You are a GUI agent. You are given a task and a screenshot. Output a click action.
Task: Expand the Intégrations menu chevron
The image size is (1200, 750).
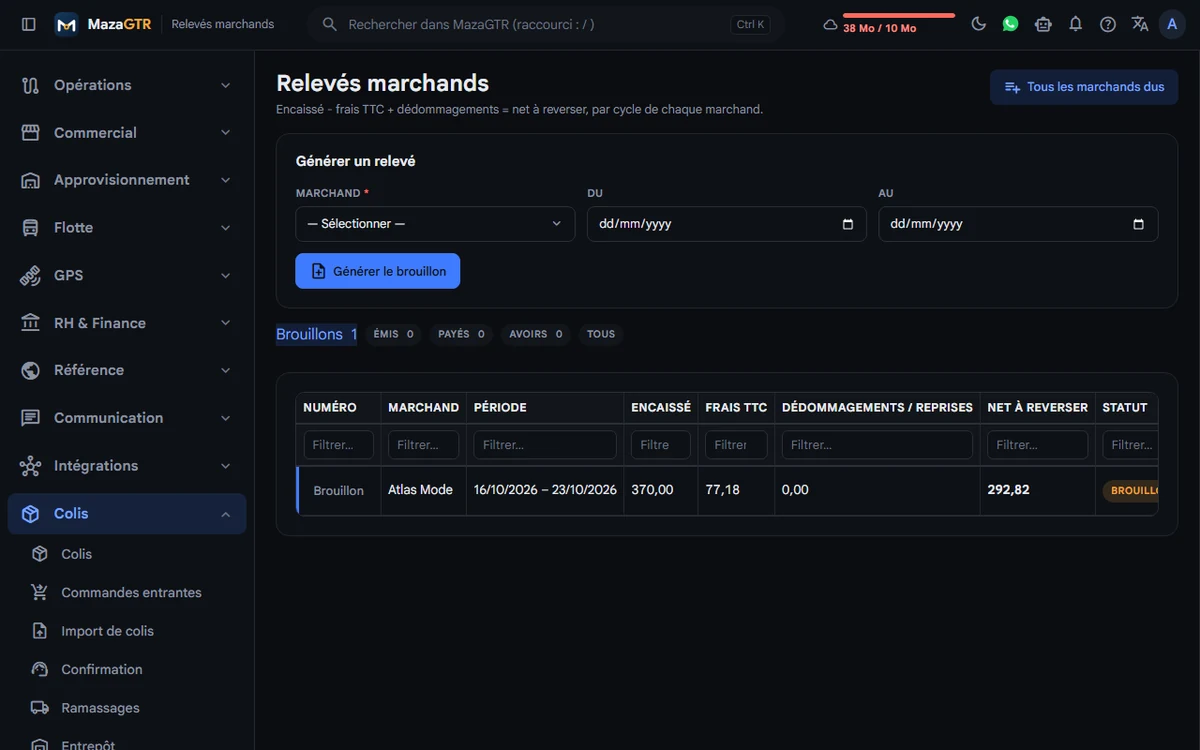[x=226, y=466]
